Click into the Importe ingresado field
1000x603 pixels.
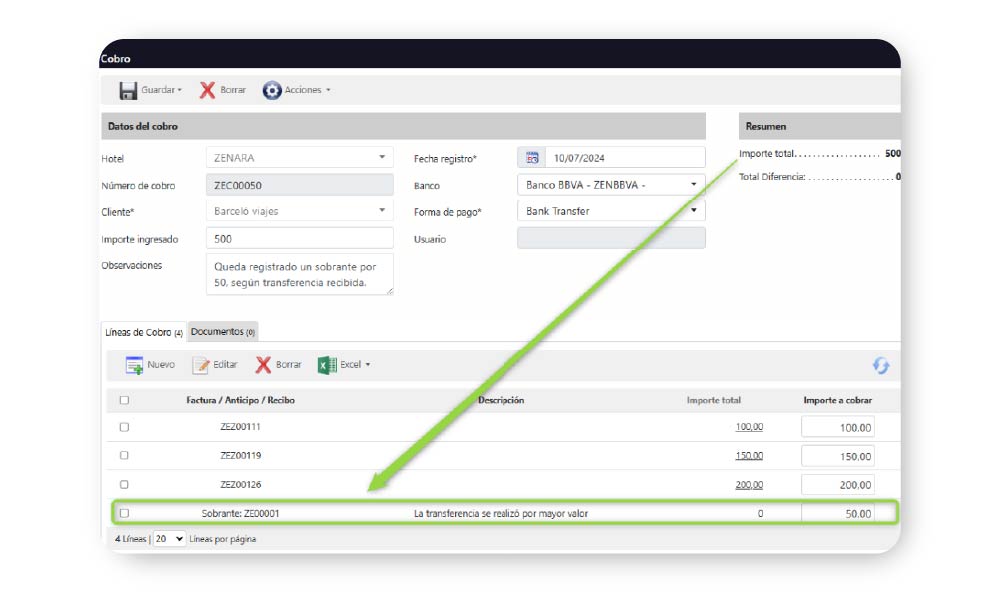(x=299, y=239)
